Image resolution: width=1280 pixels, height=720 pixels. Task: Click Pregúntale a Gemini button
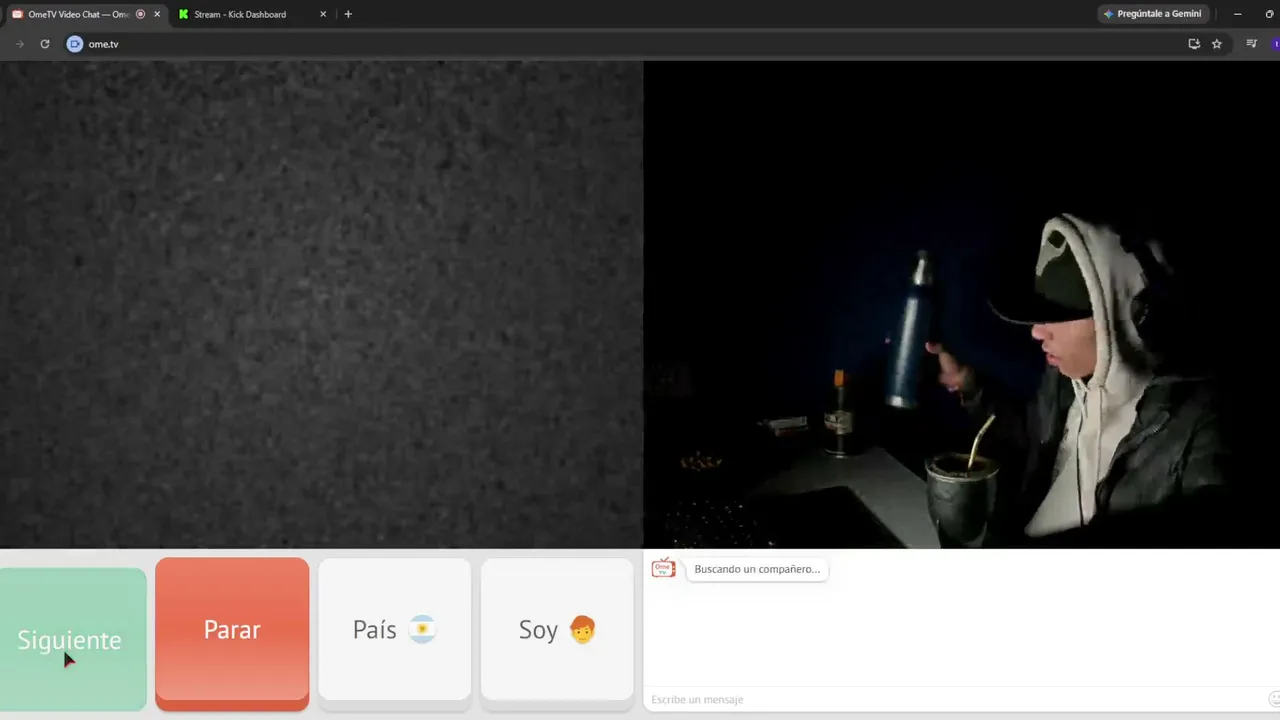1154,14
